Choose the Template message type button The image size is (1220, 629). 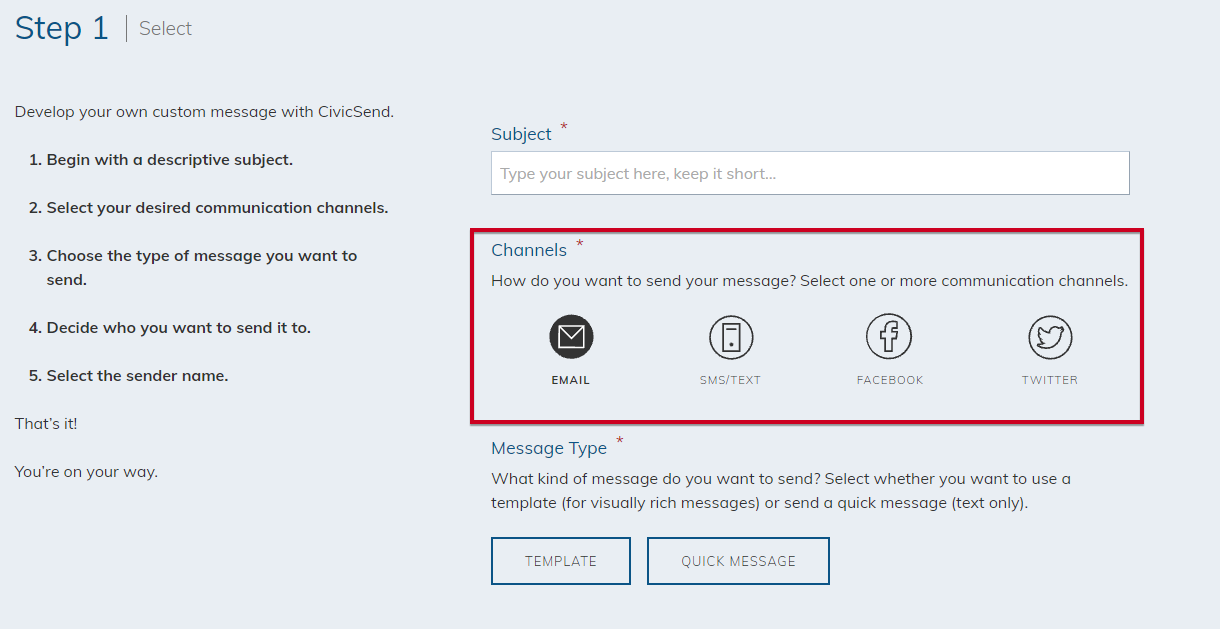click(x=561, y=561)
